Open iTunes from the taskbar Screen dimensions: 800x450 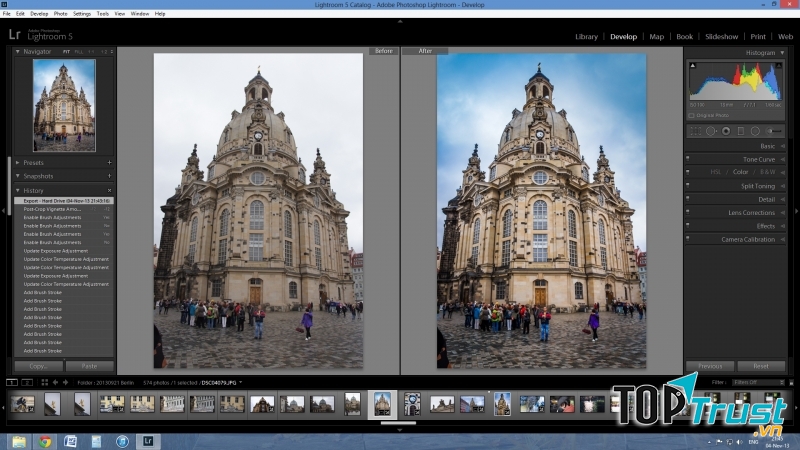122,441
